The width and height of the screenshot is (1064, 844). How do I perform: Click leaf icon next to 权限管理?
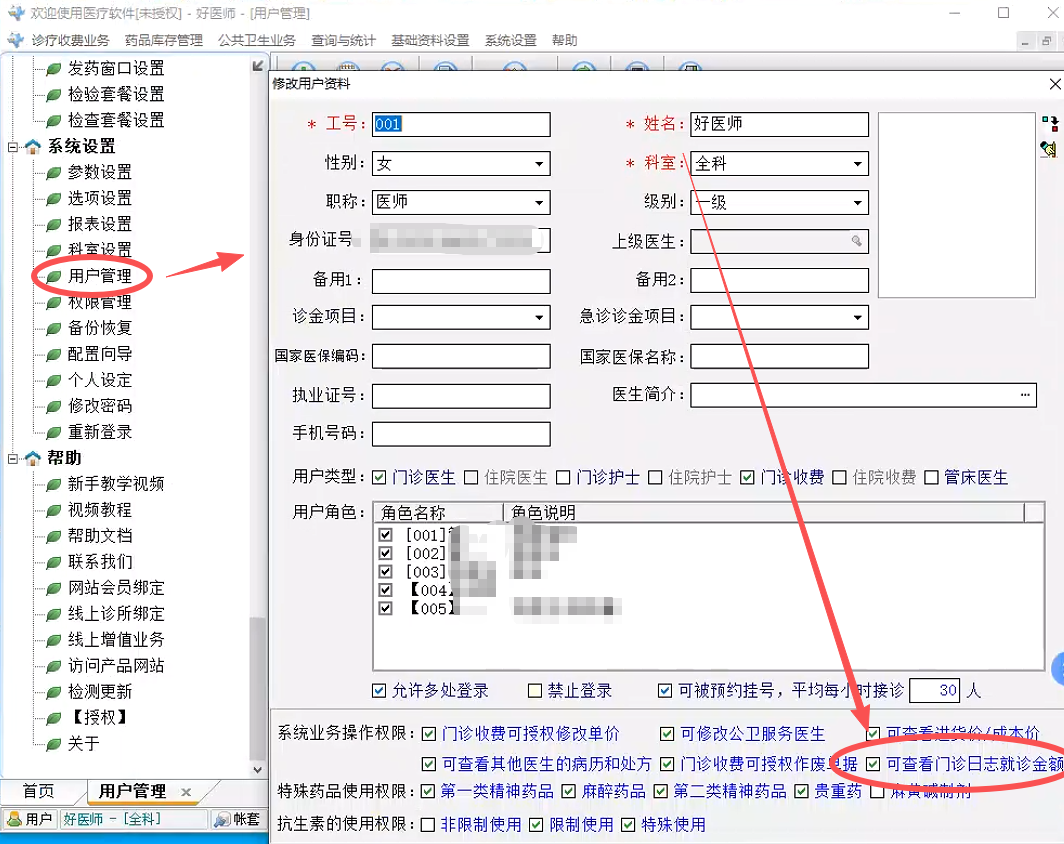53,303
